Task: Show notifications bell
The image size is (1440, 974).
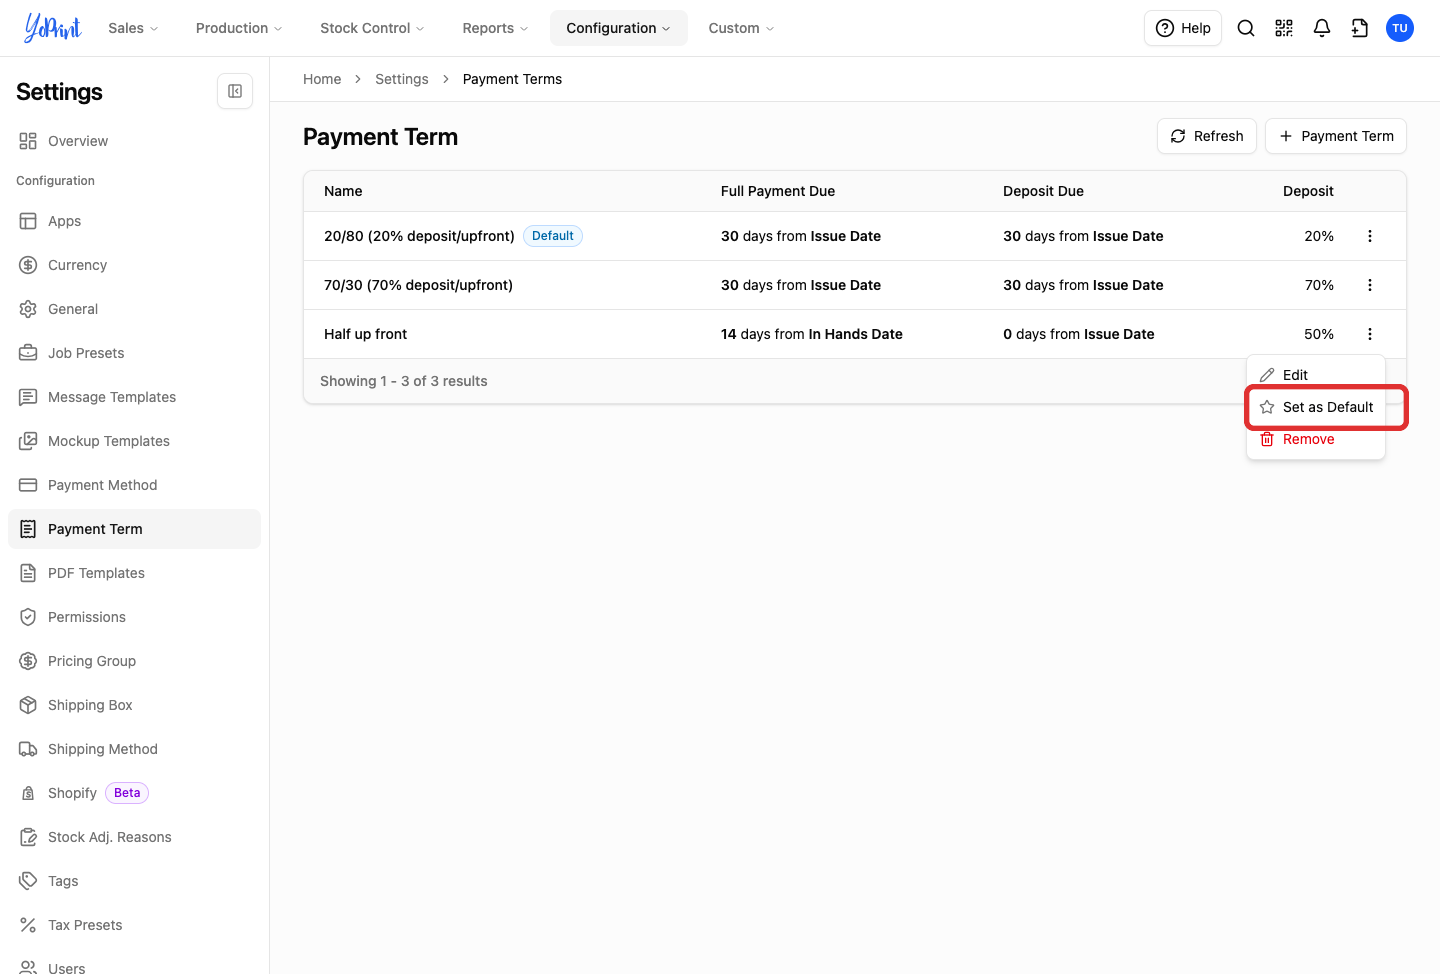Action: click(1322, 28)
